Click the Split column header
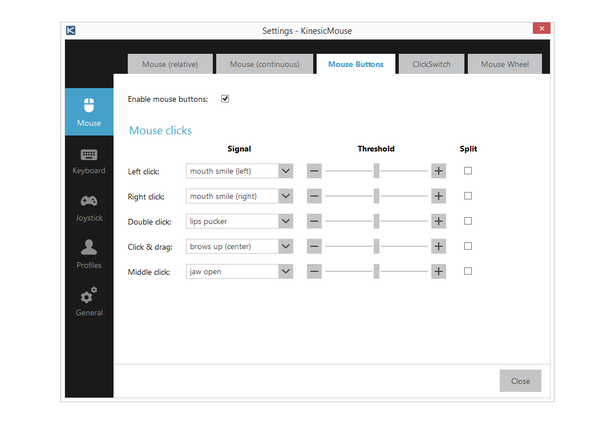615x424 pixels. (468, 149)
